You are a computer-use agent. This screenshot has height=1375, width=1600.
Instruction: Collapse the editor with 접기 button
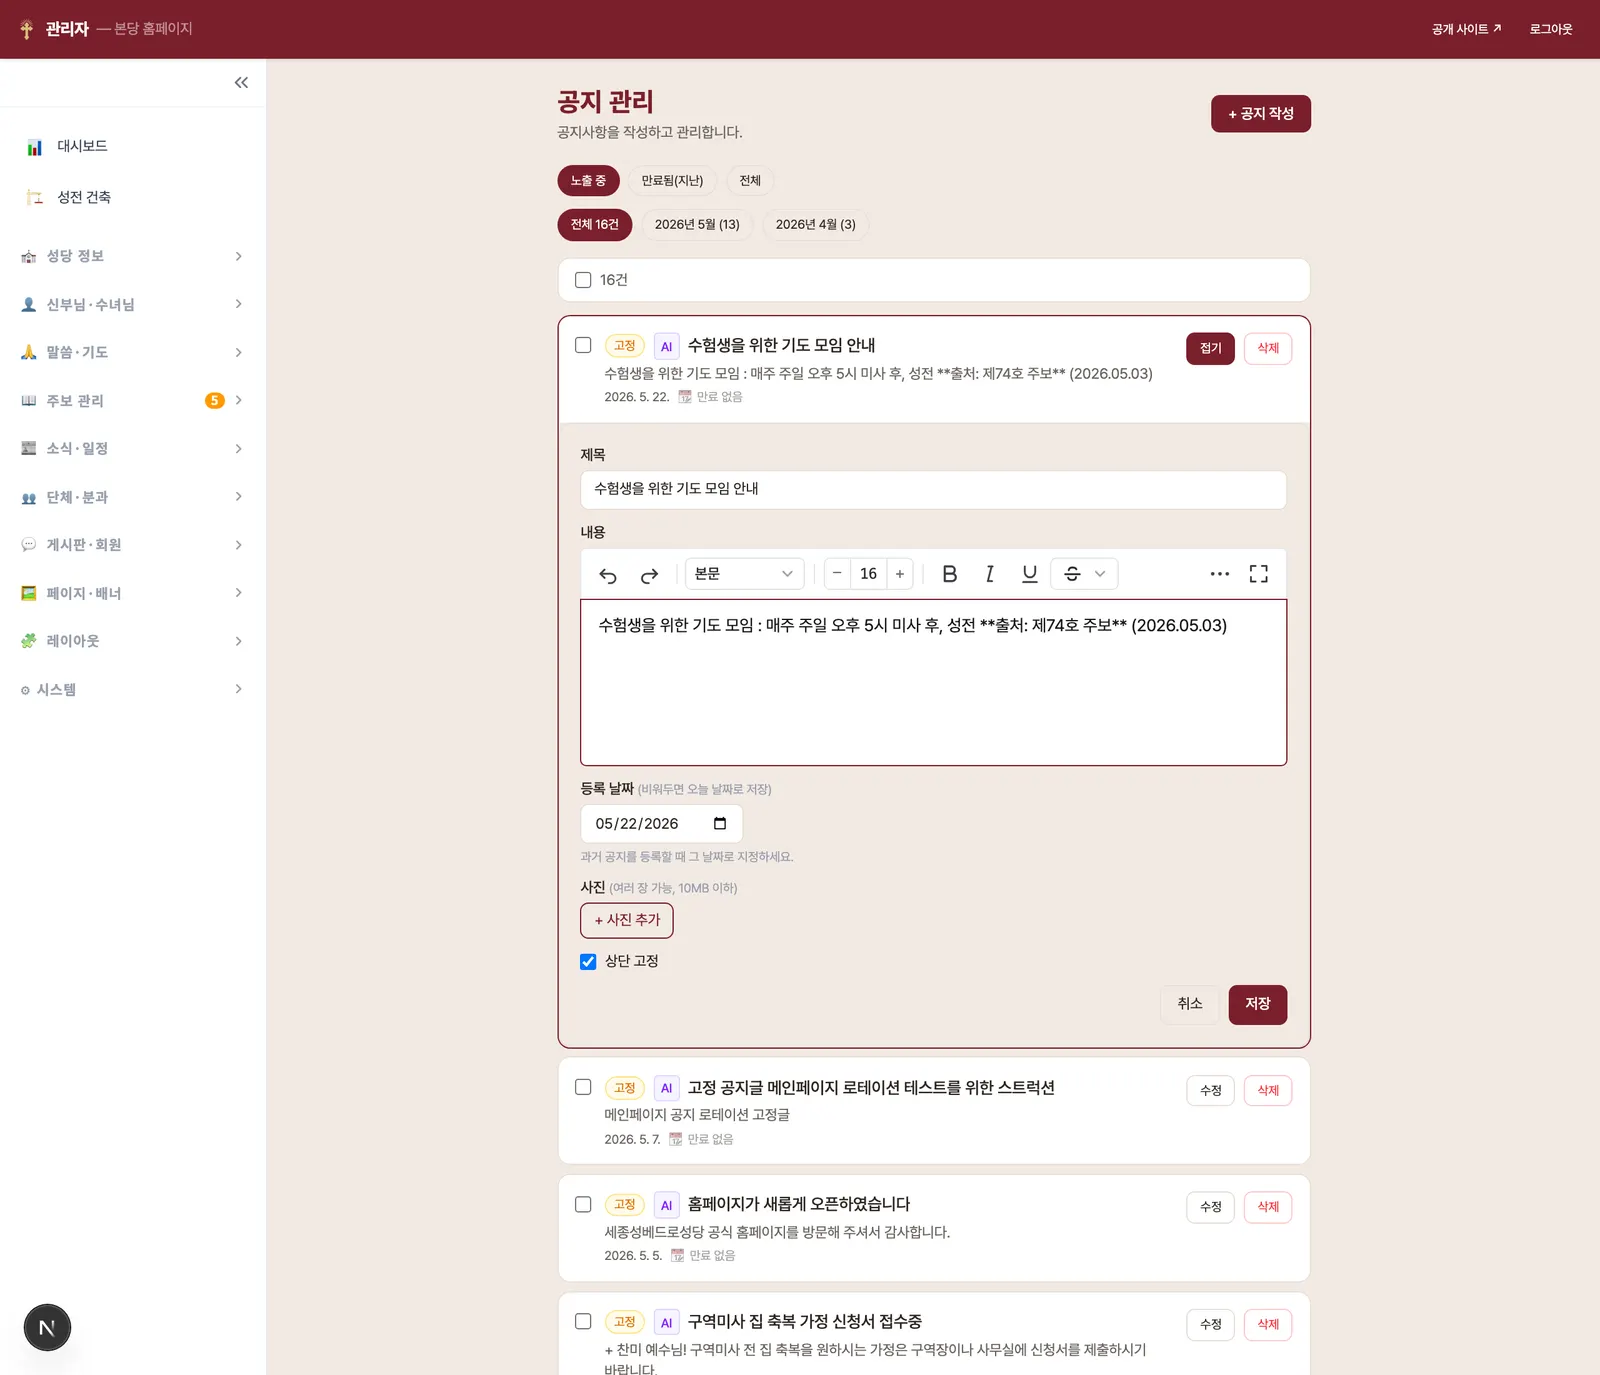[1210, 348]
